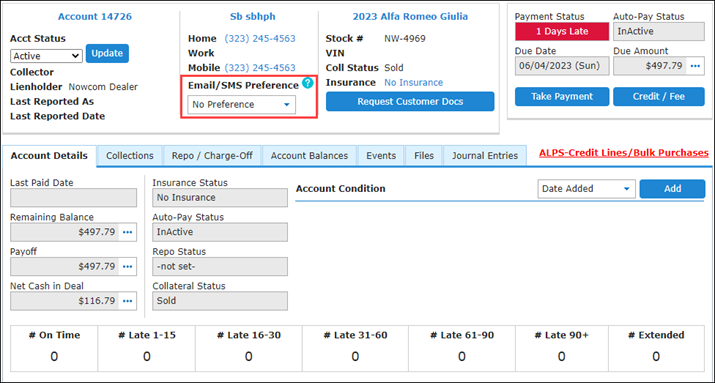Click the Nowcom Dealer lienholder text

click(x=103, y=87)
